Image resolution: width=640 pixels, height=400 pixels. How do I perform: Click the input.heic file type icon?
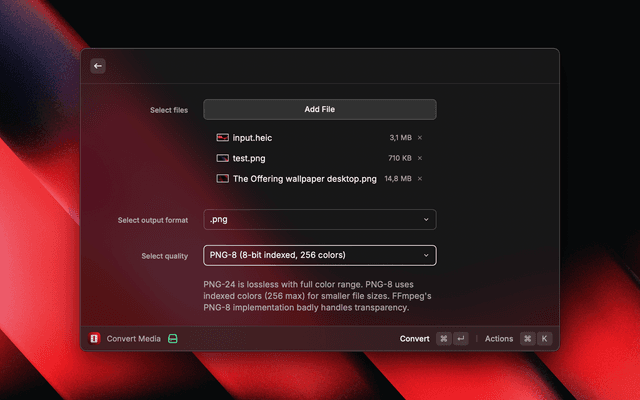click(222, 138)
